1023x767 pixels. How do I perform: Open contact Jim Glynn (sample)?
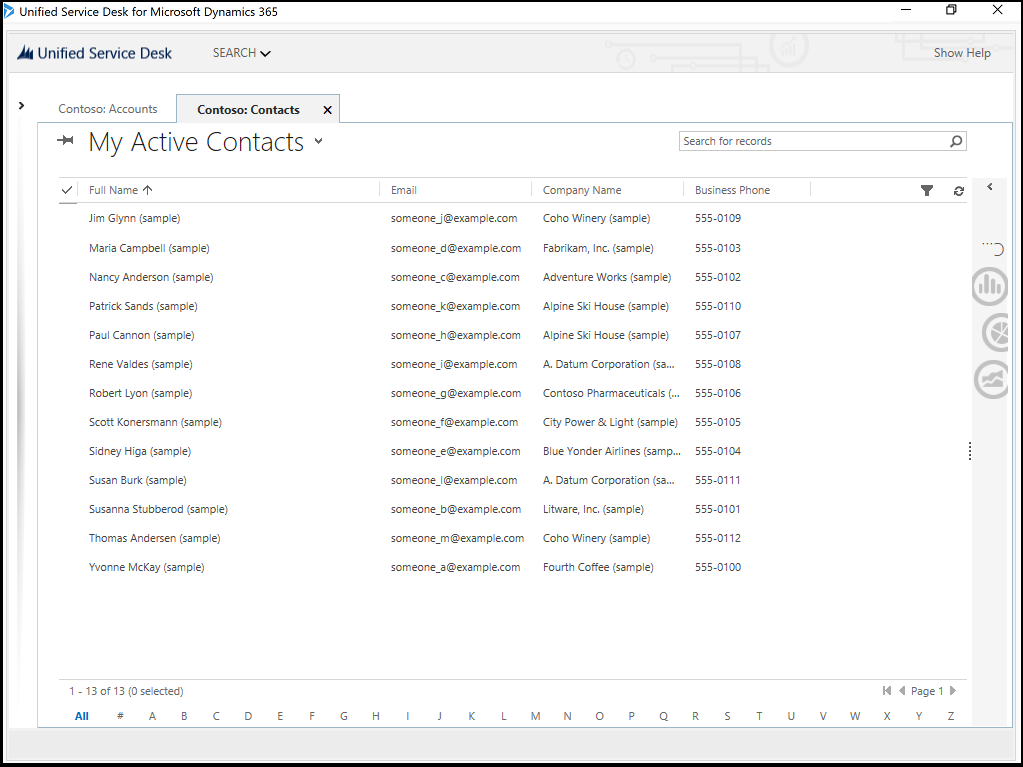click(x=134, y=218)
